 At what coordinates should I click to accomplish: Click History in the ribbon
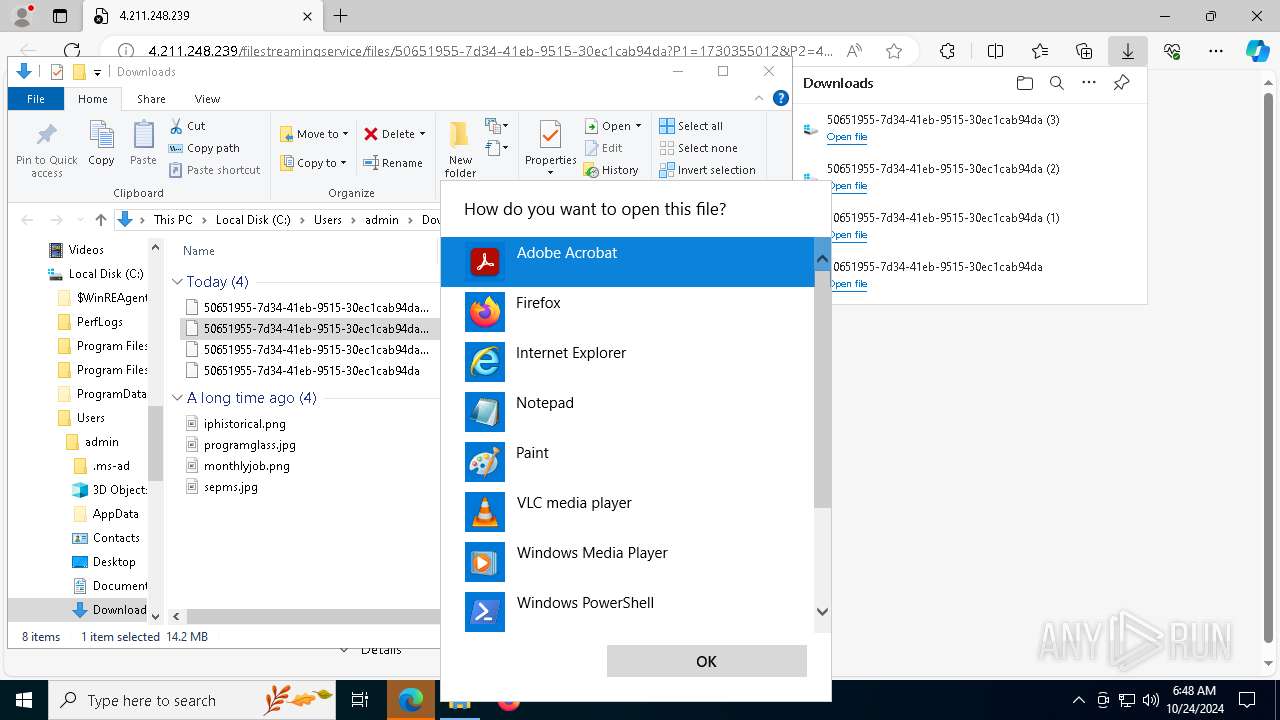pos(612,170)
